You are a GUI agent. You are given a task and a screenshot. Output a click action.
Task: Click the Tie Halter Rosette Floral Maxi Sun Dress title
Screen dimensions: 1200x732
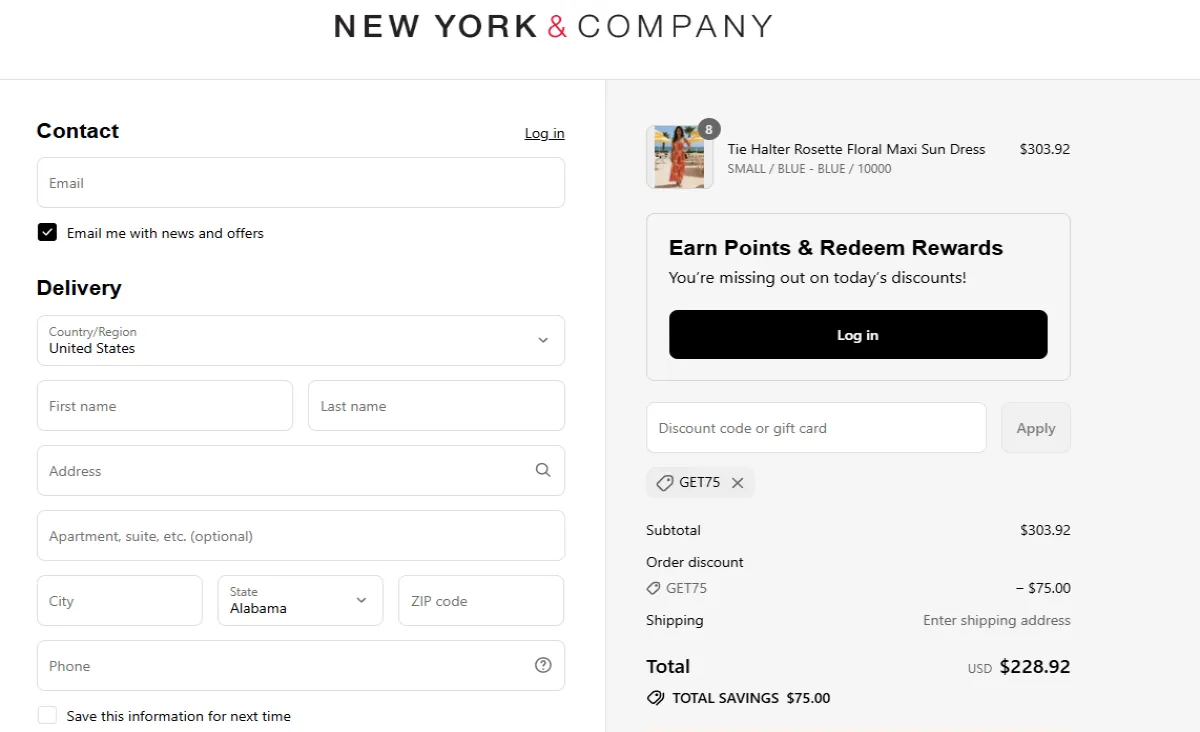(856, 149)
